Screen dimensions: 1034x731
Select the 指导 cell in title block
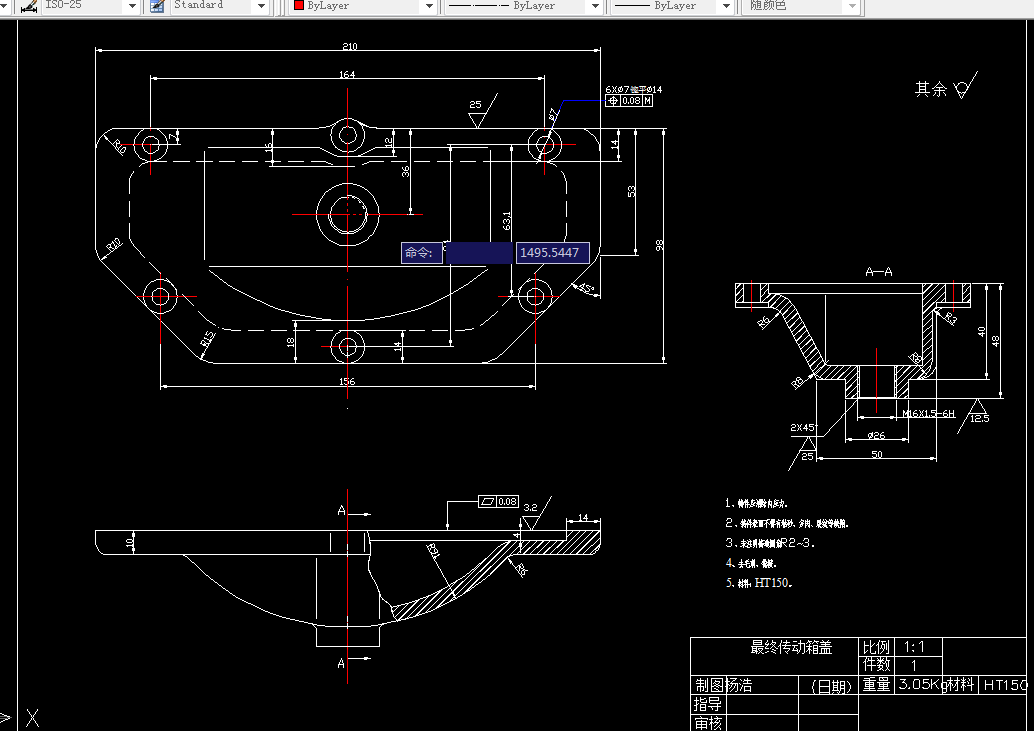click(708, 704)
